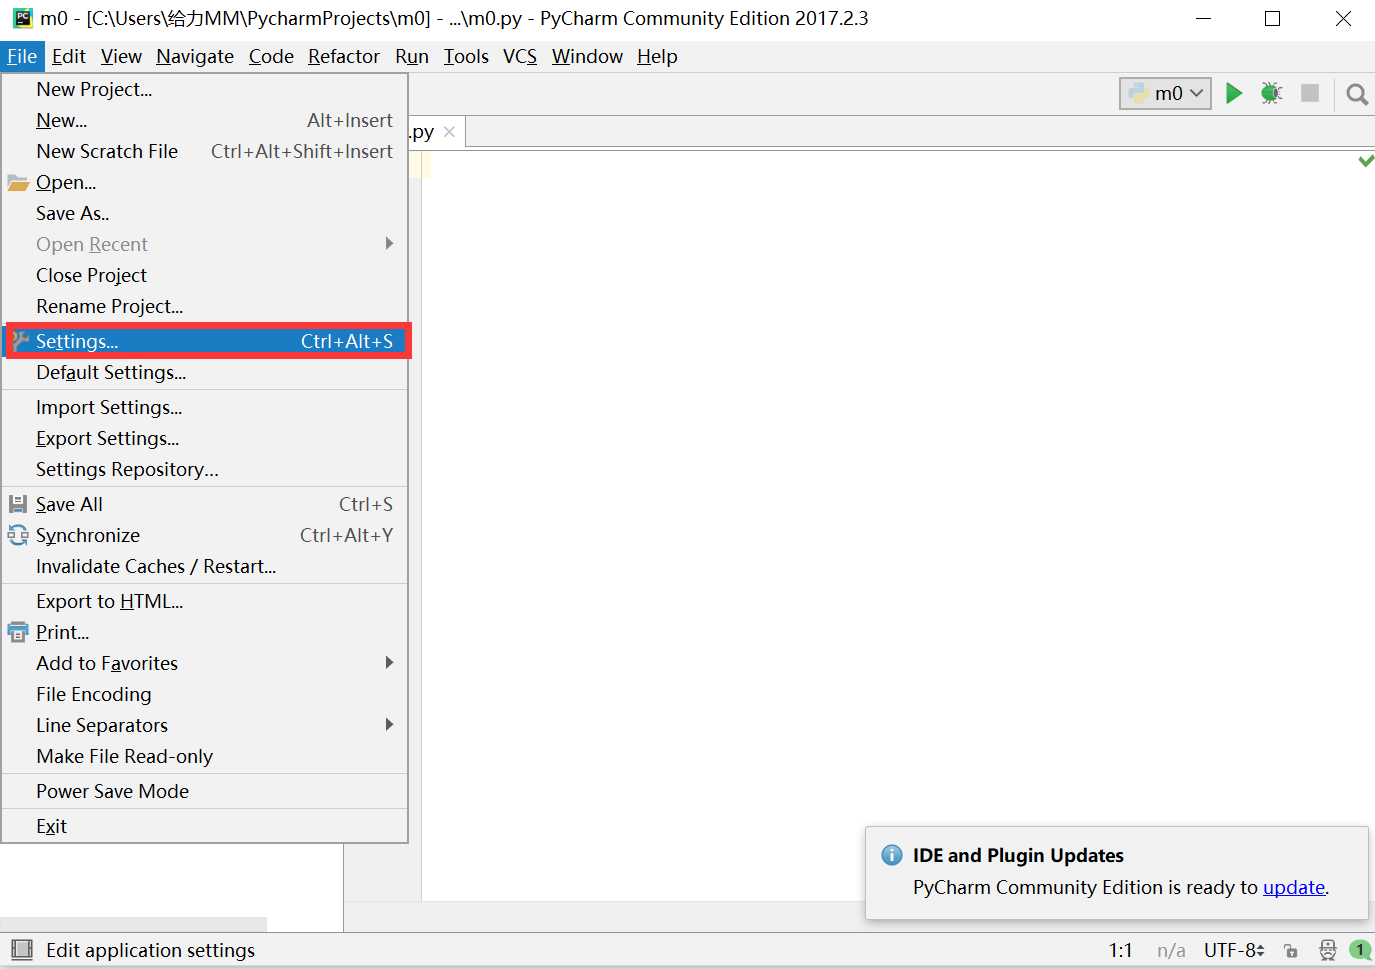Choose Close Project
Screen dimensions: 1375x969
pyautogui.click(x=205, y=275)
